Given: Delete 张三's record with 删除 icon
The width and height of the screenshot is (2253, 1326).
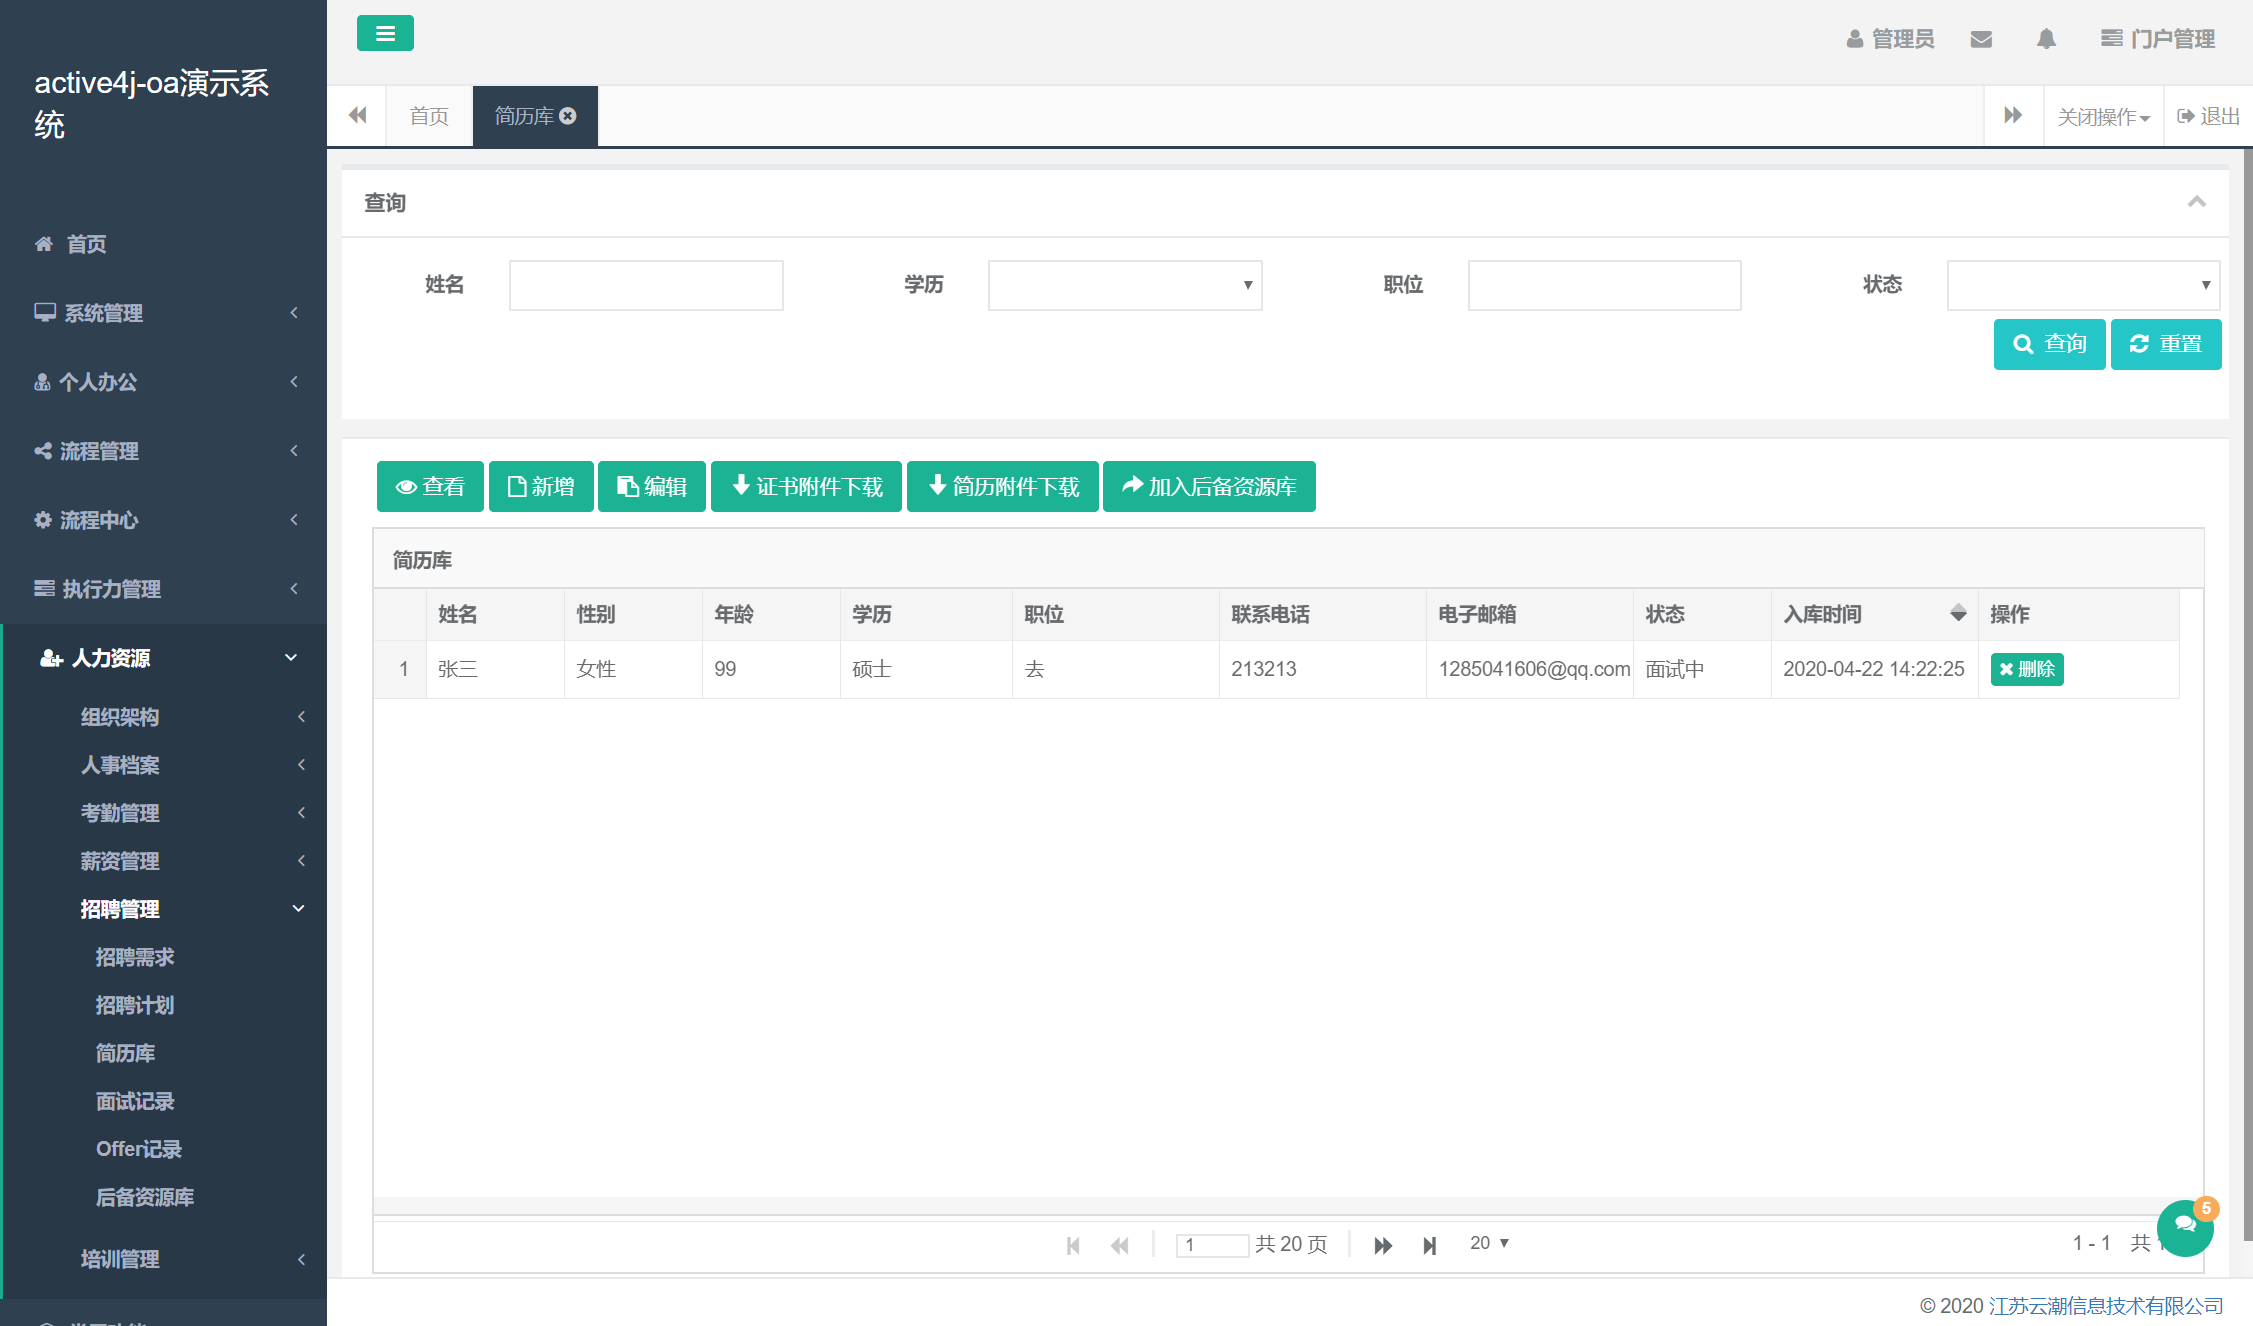Looking at the screenshot, I should point(2027,669).
